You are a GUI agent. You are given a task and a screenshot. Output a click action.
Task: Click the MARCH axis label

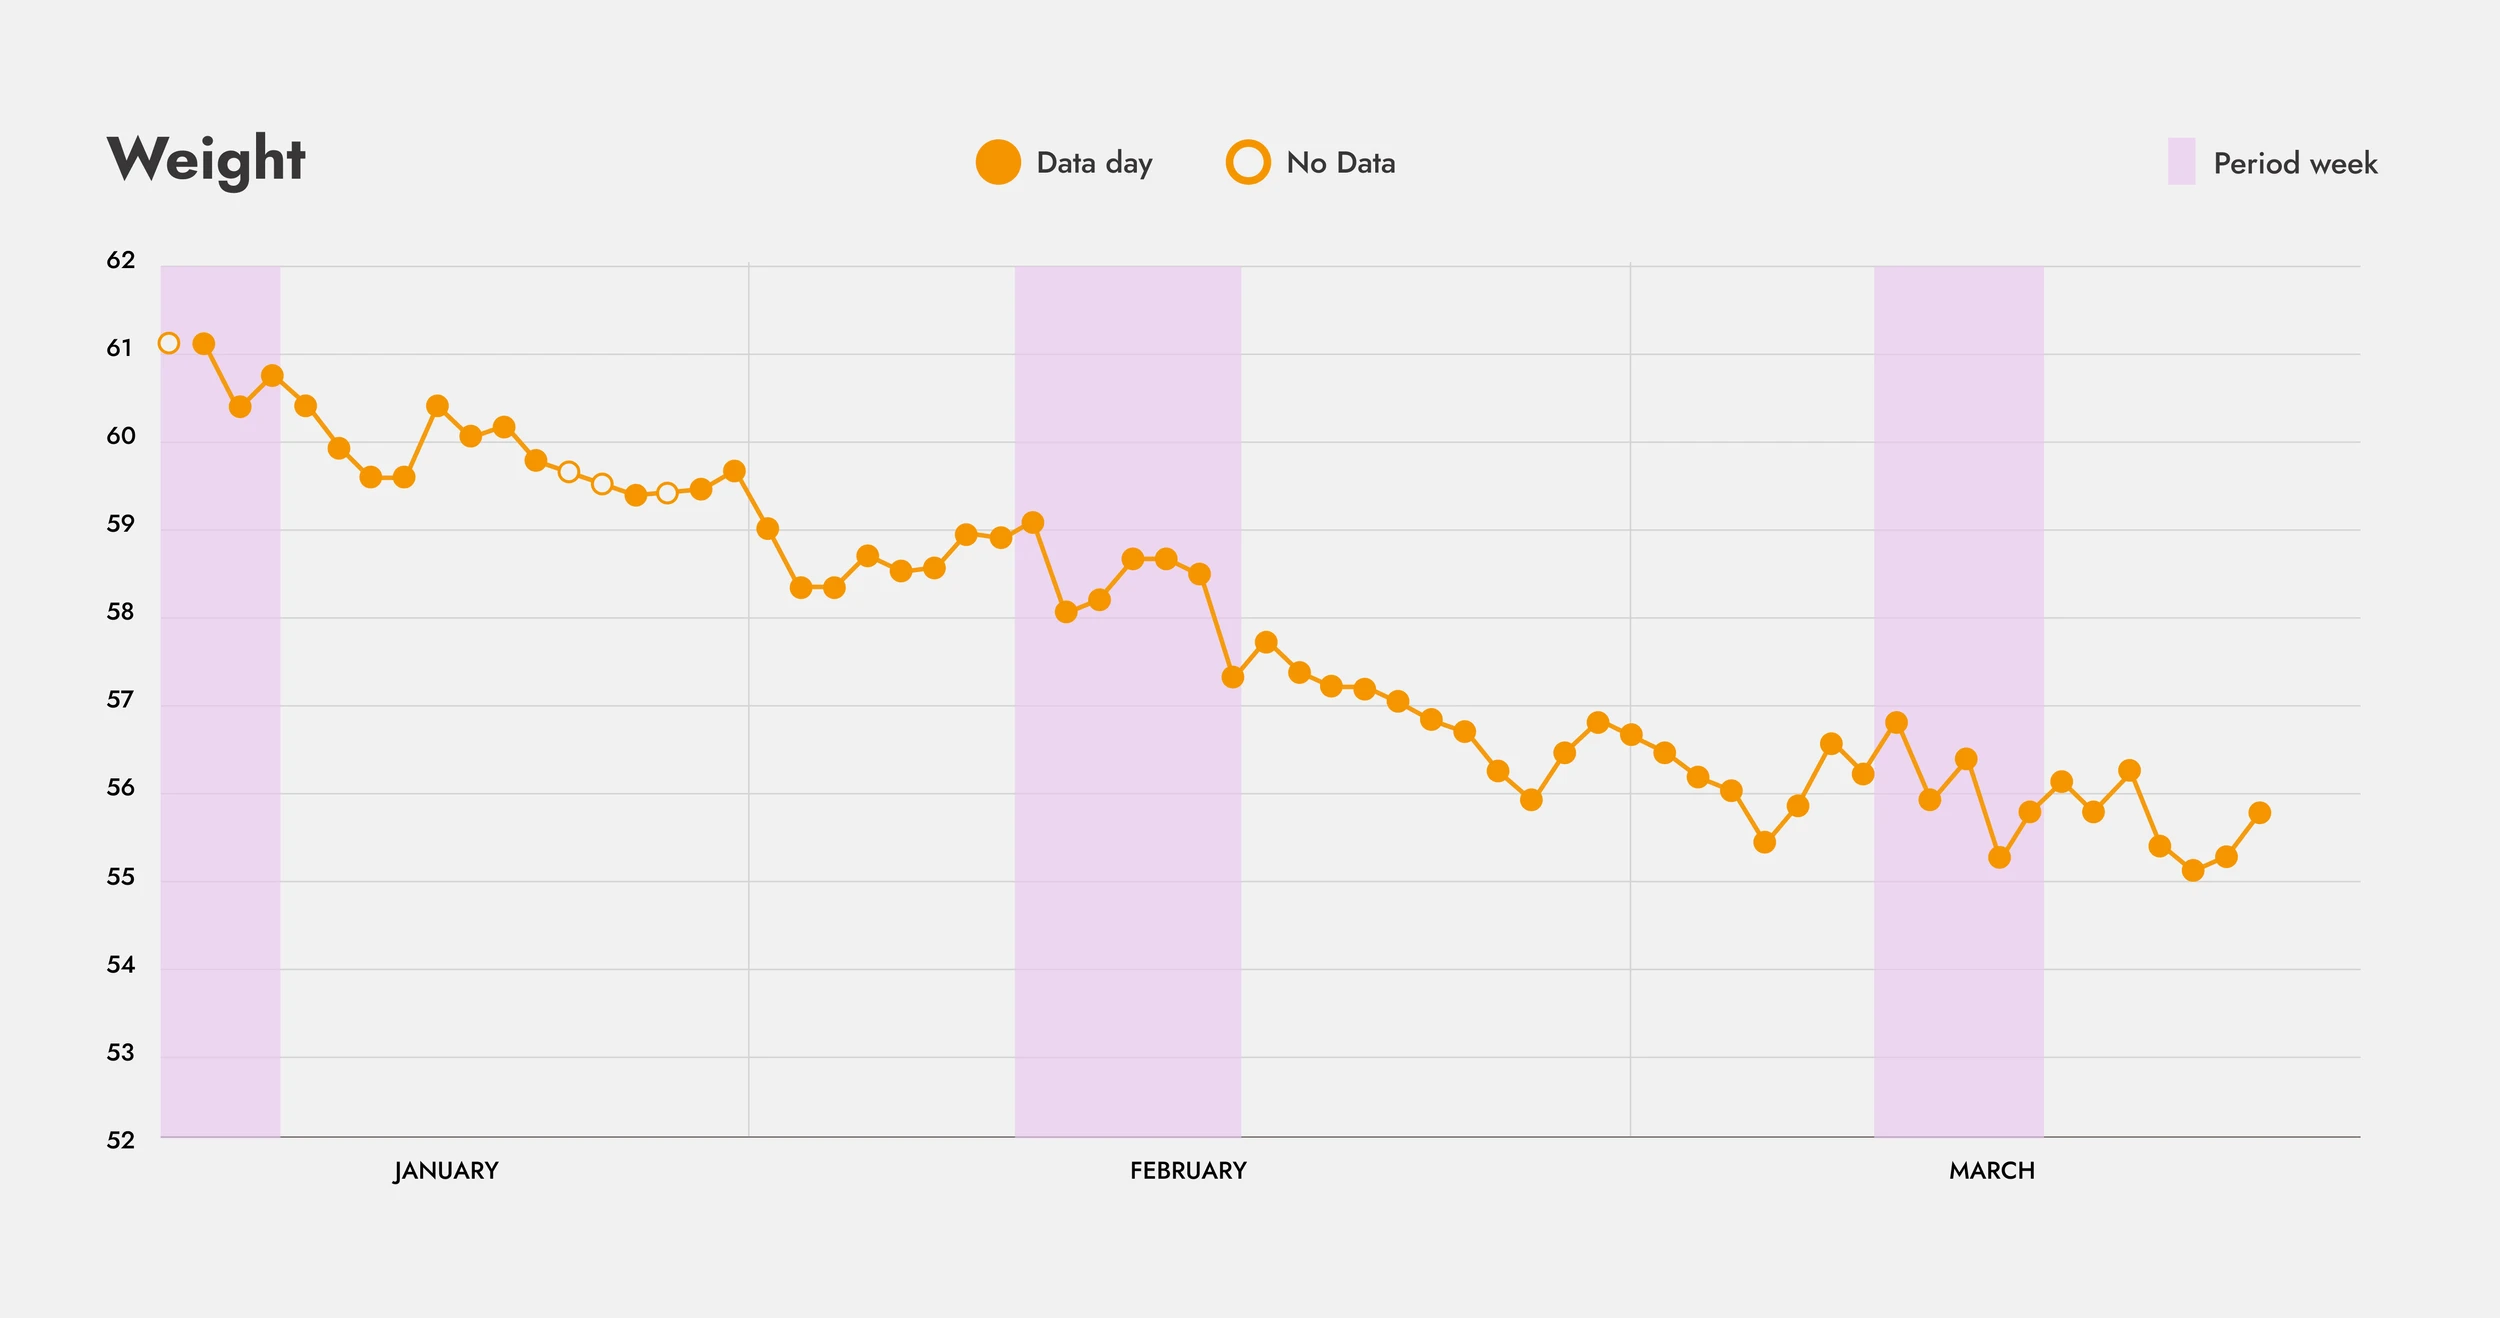1992,1171
